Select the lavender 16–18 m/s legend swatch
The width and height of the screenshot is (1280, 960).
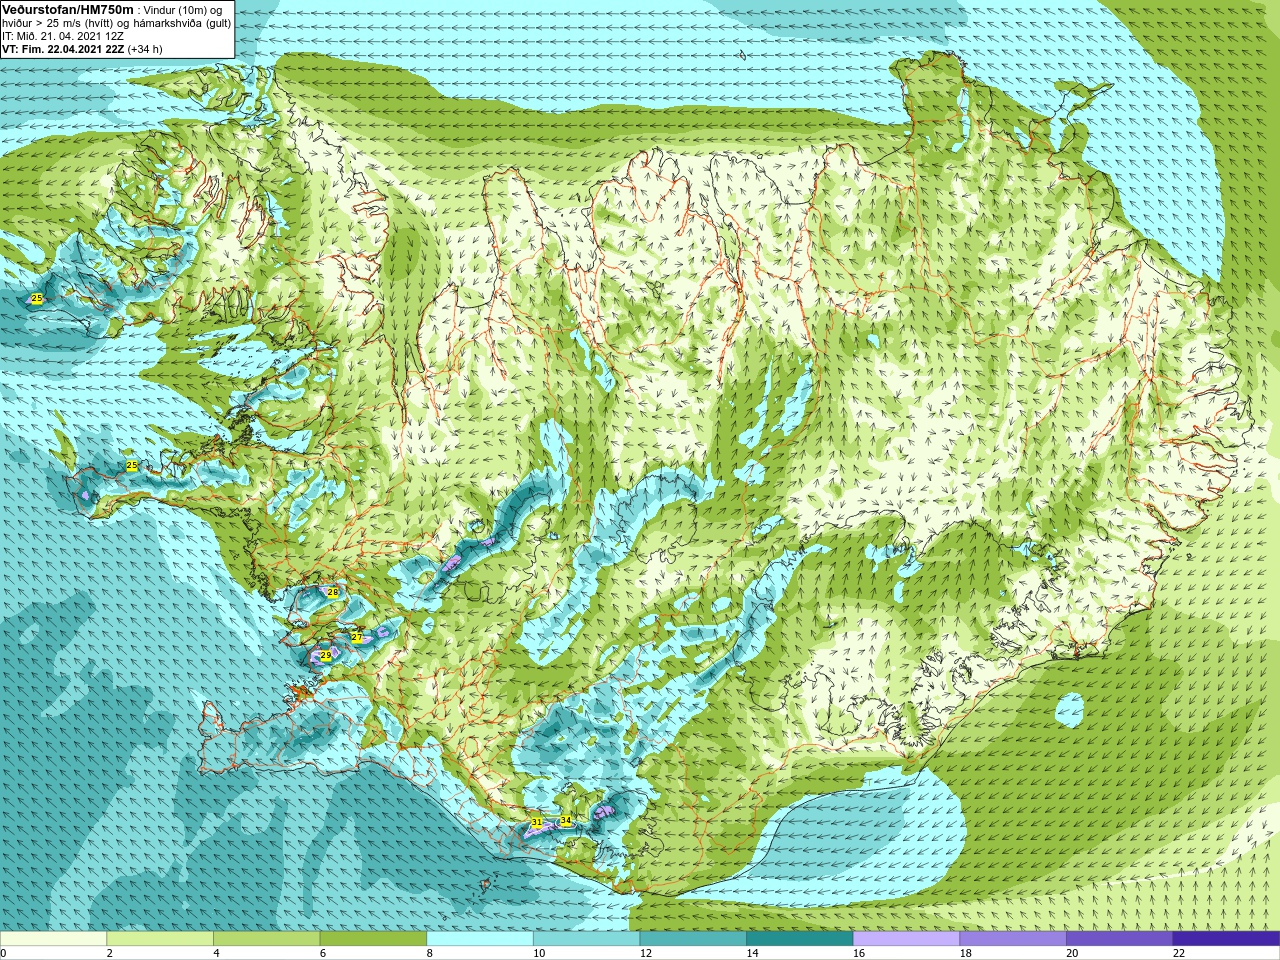pos(906,939)
